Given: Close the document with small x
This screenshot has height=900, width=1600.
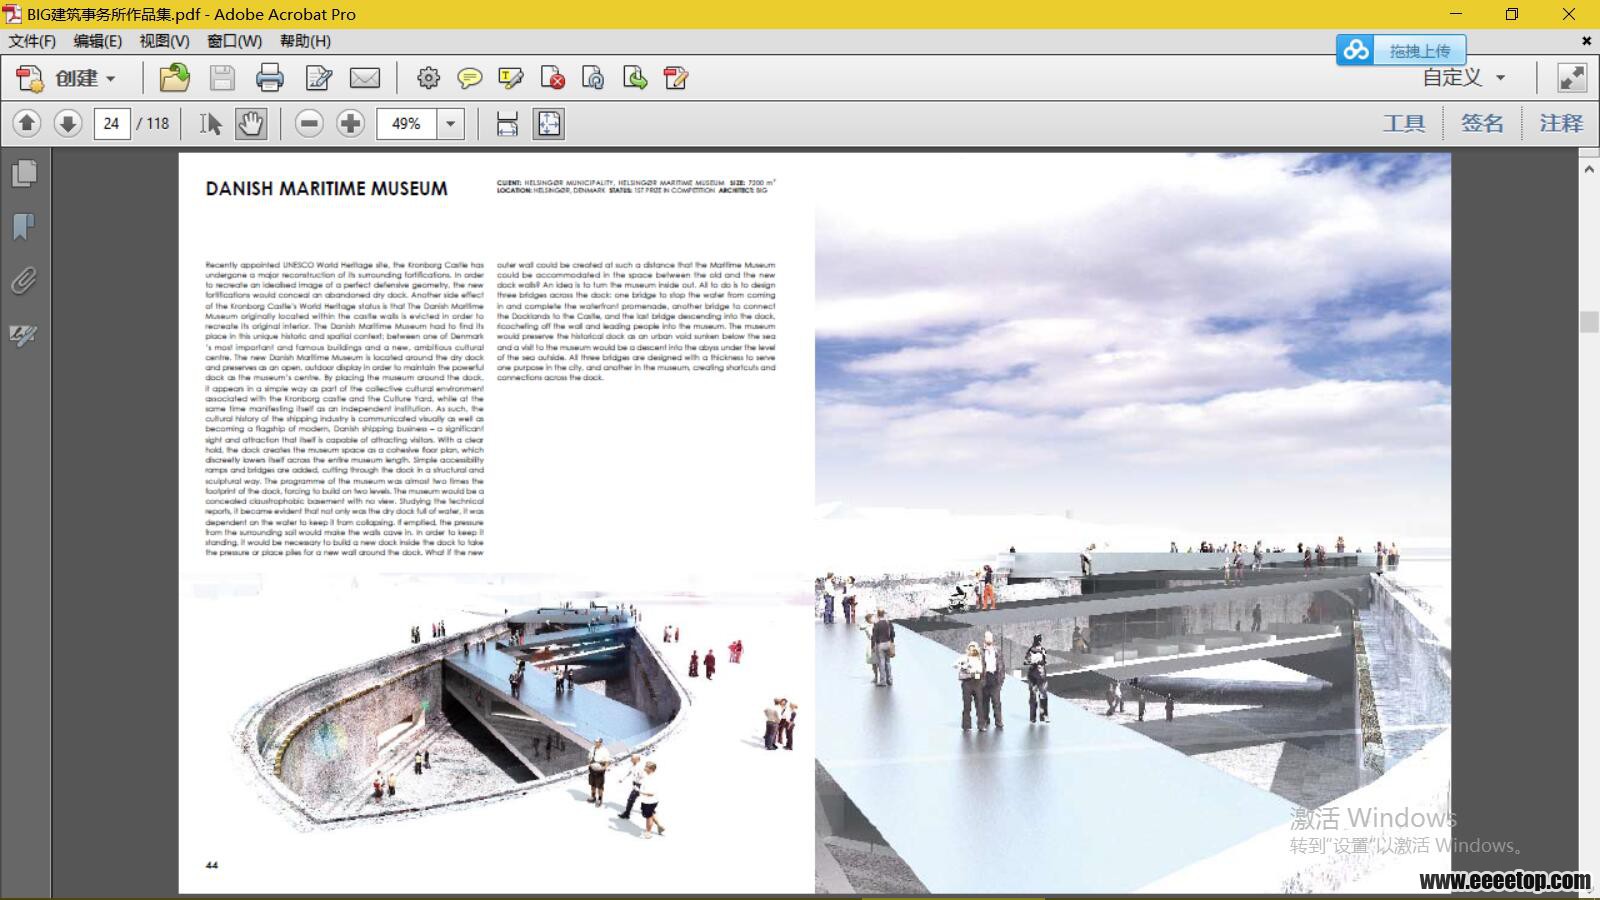Looking at the screenshot, I should [1586, 41].
